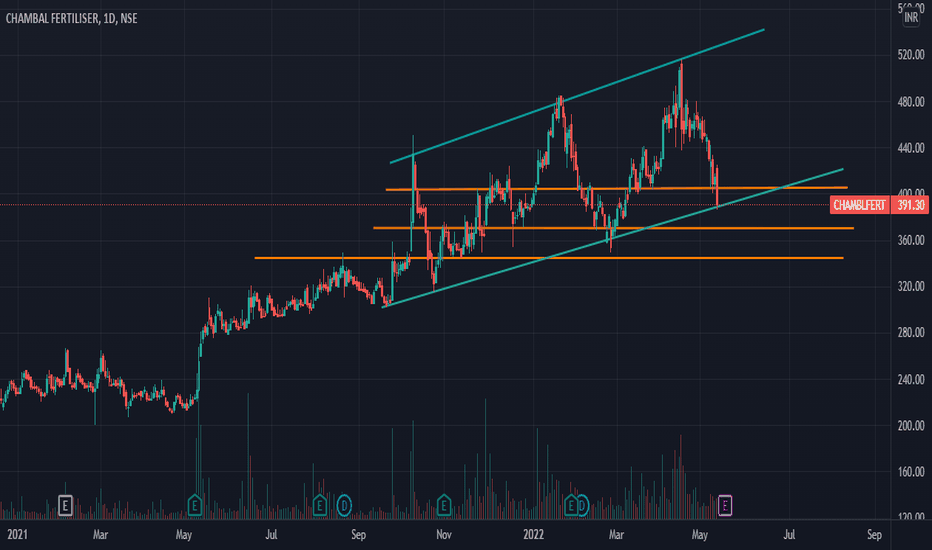Click the Mar label following 2022

click(616, 535)
